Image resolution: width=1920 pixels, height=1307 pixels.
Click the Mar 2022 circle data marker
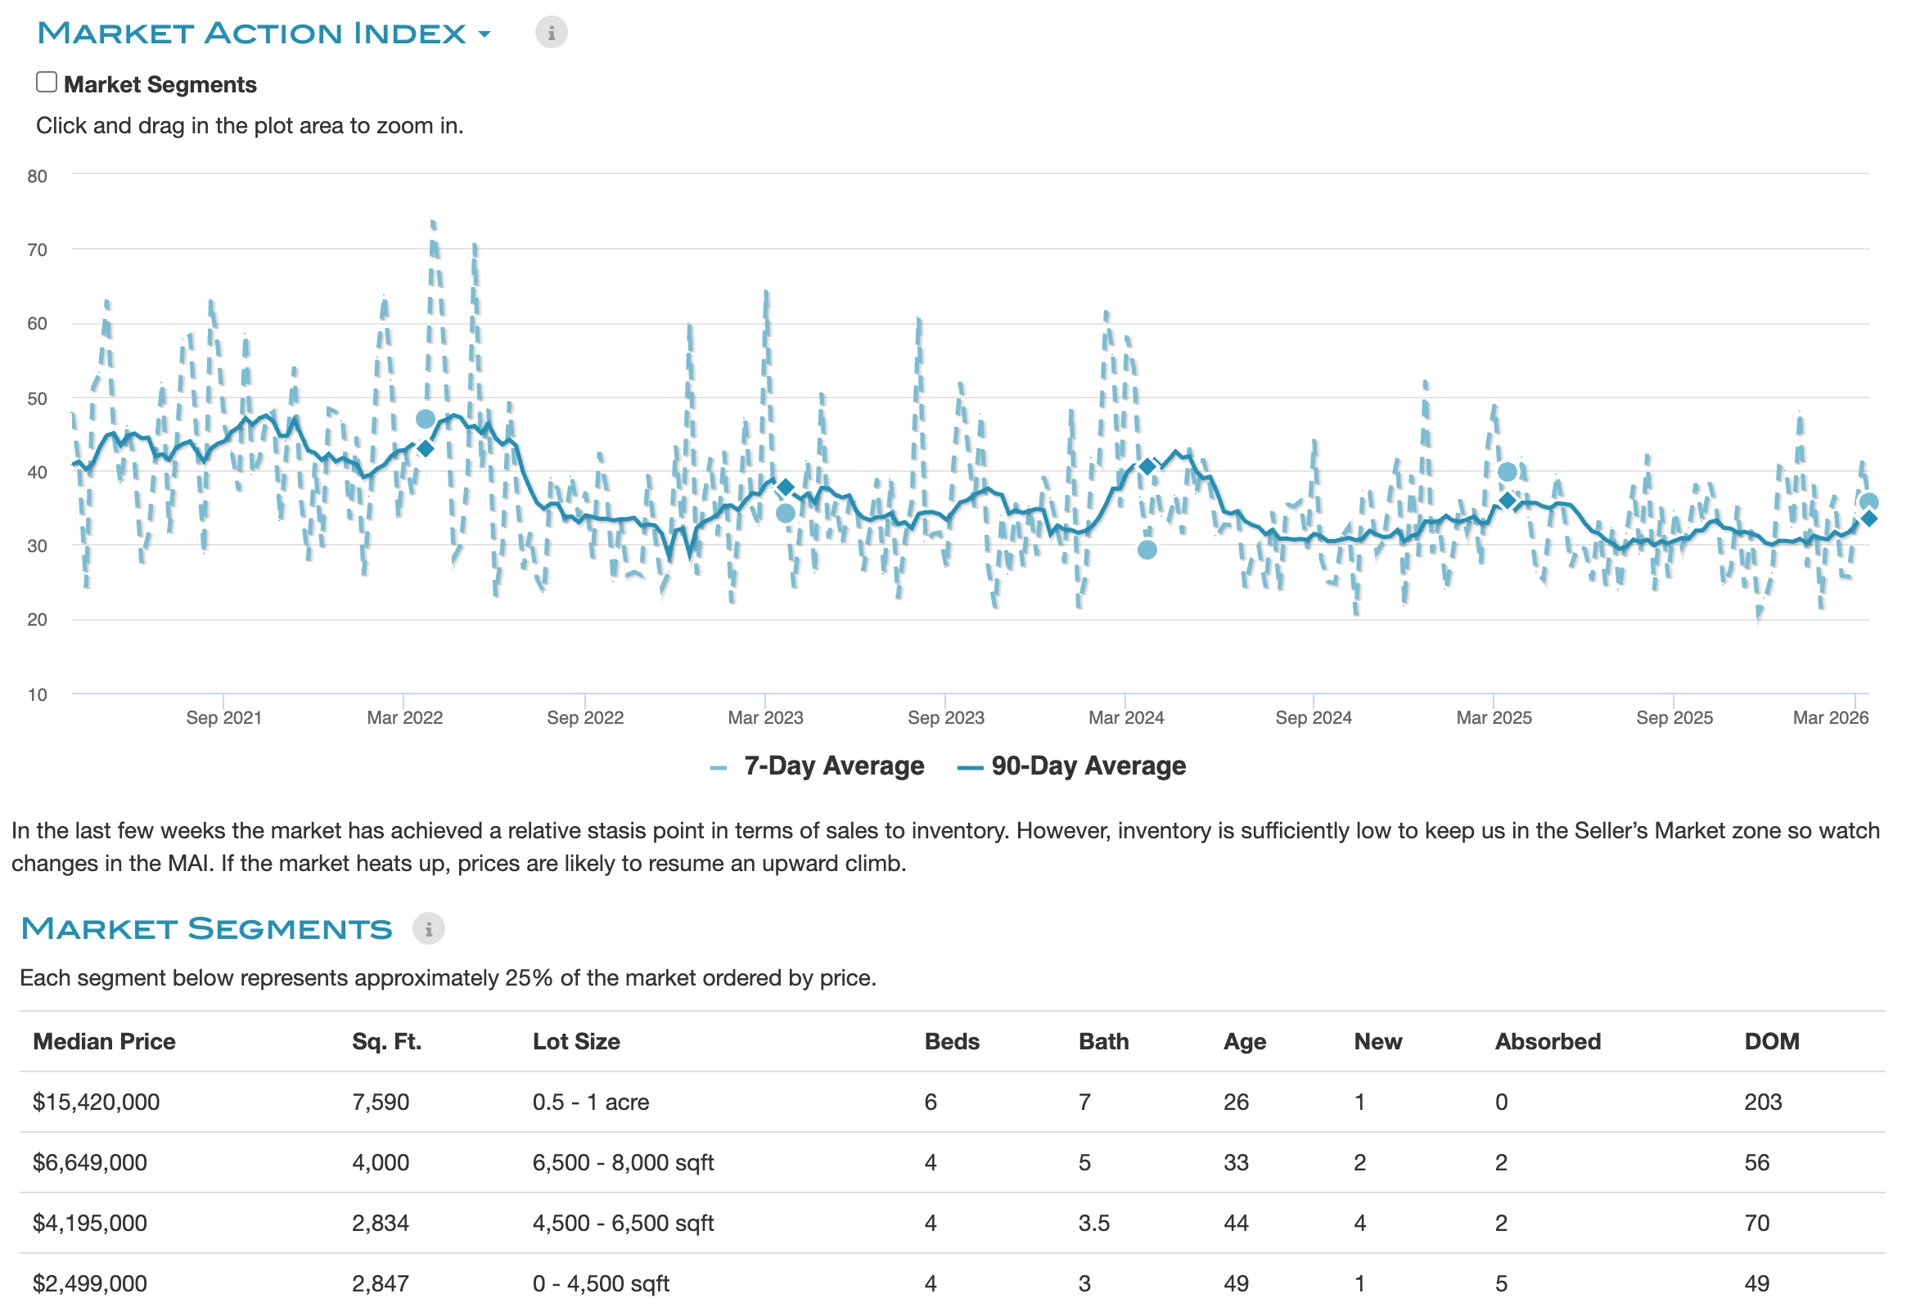[425, 419]
